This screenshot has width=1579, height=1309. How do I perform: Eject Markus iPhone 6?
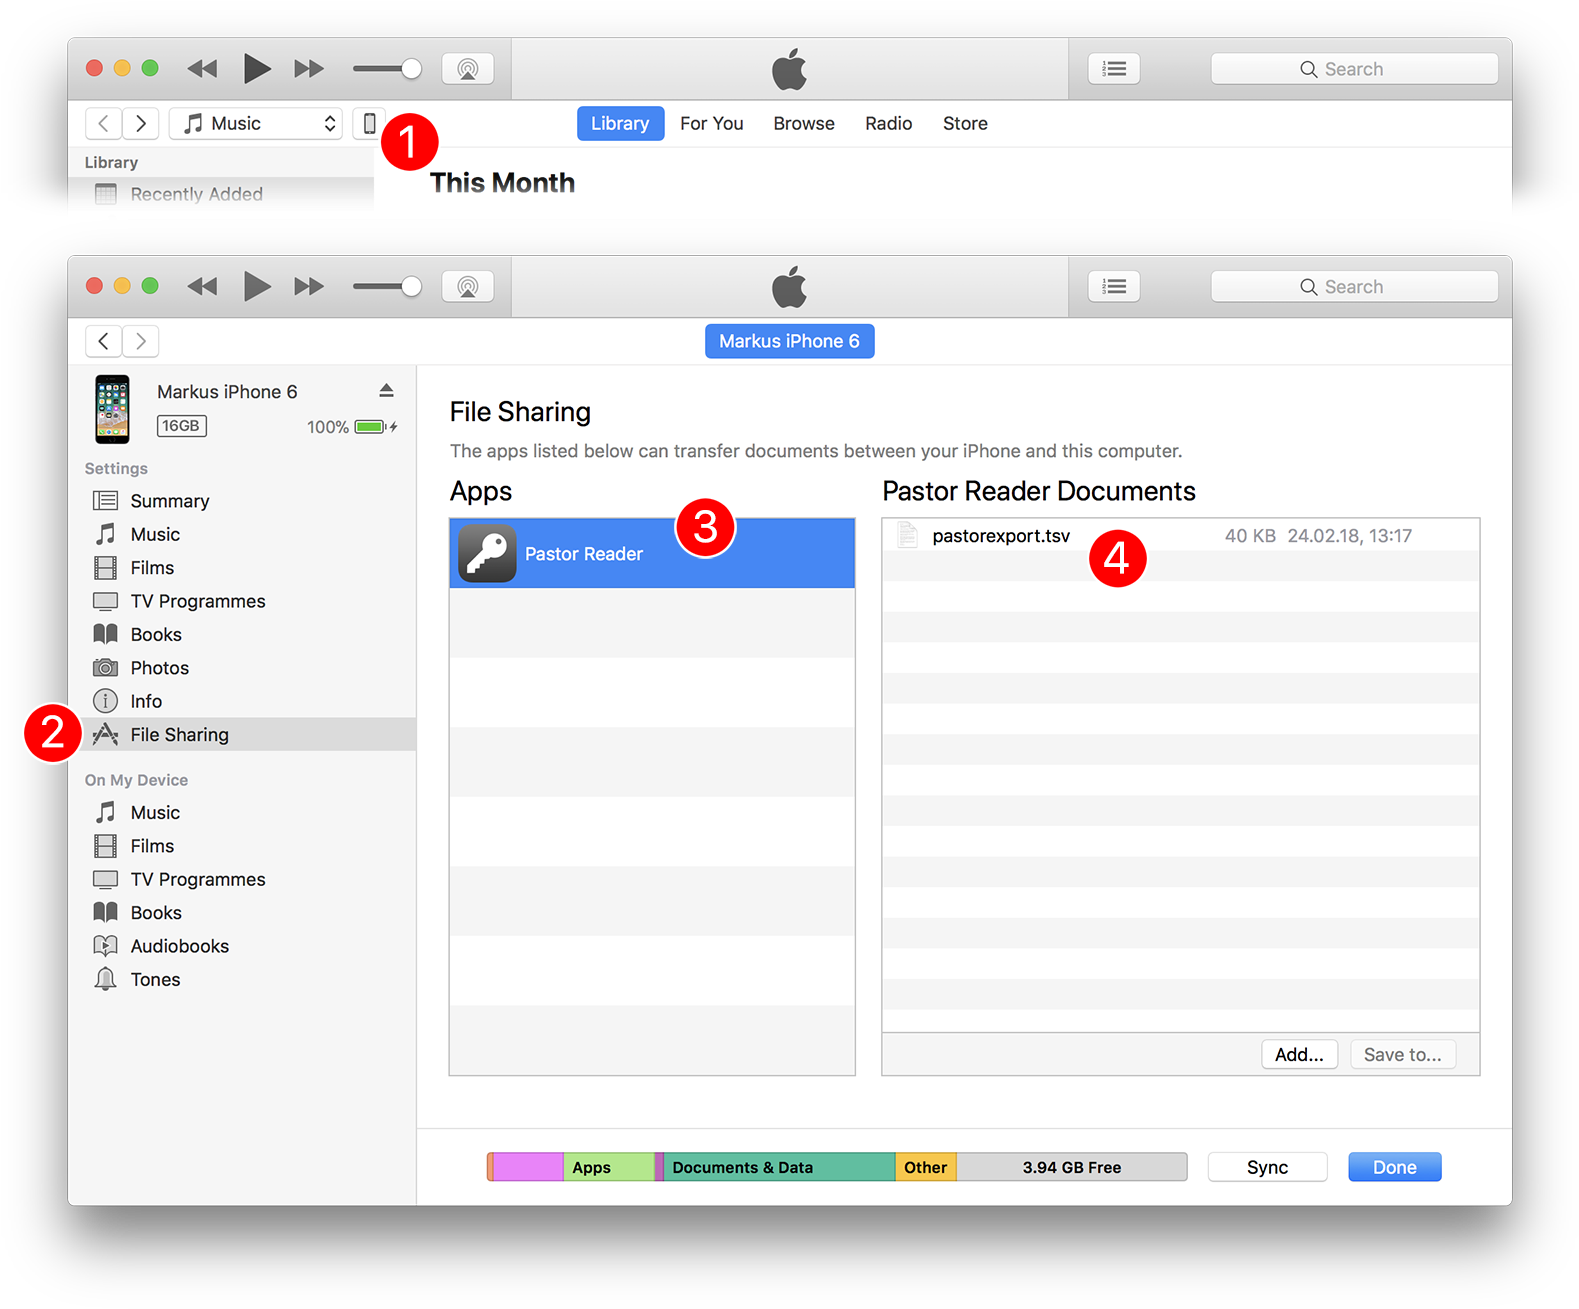[x=386, y=391]
